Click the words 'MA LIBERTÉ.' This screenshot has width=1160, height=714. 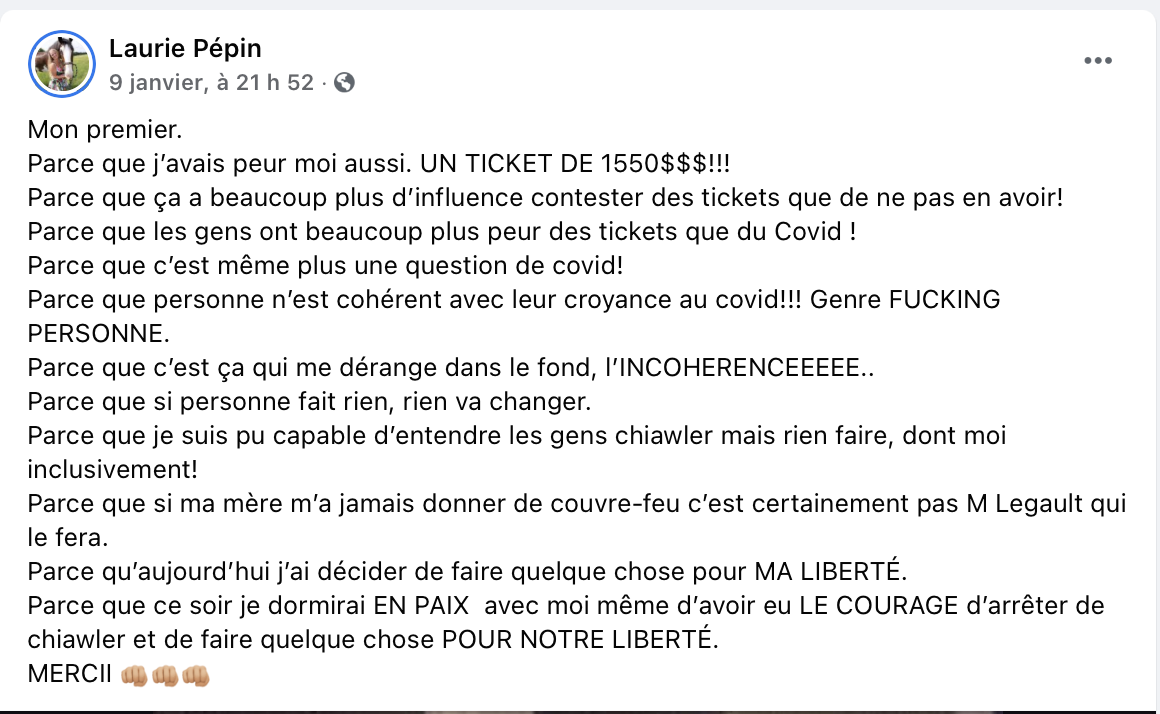click(x=831, y=571)
